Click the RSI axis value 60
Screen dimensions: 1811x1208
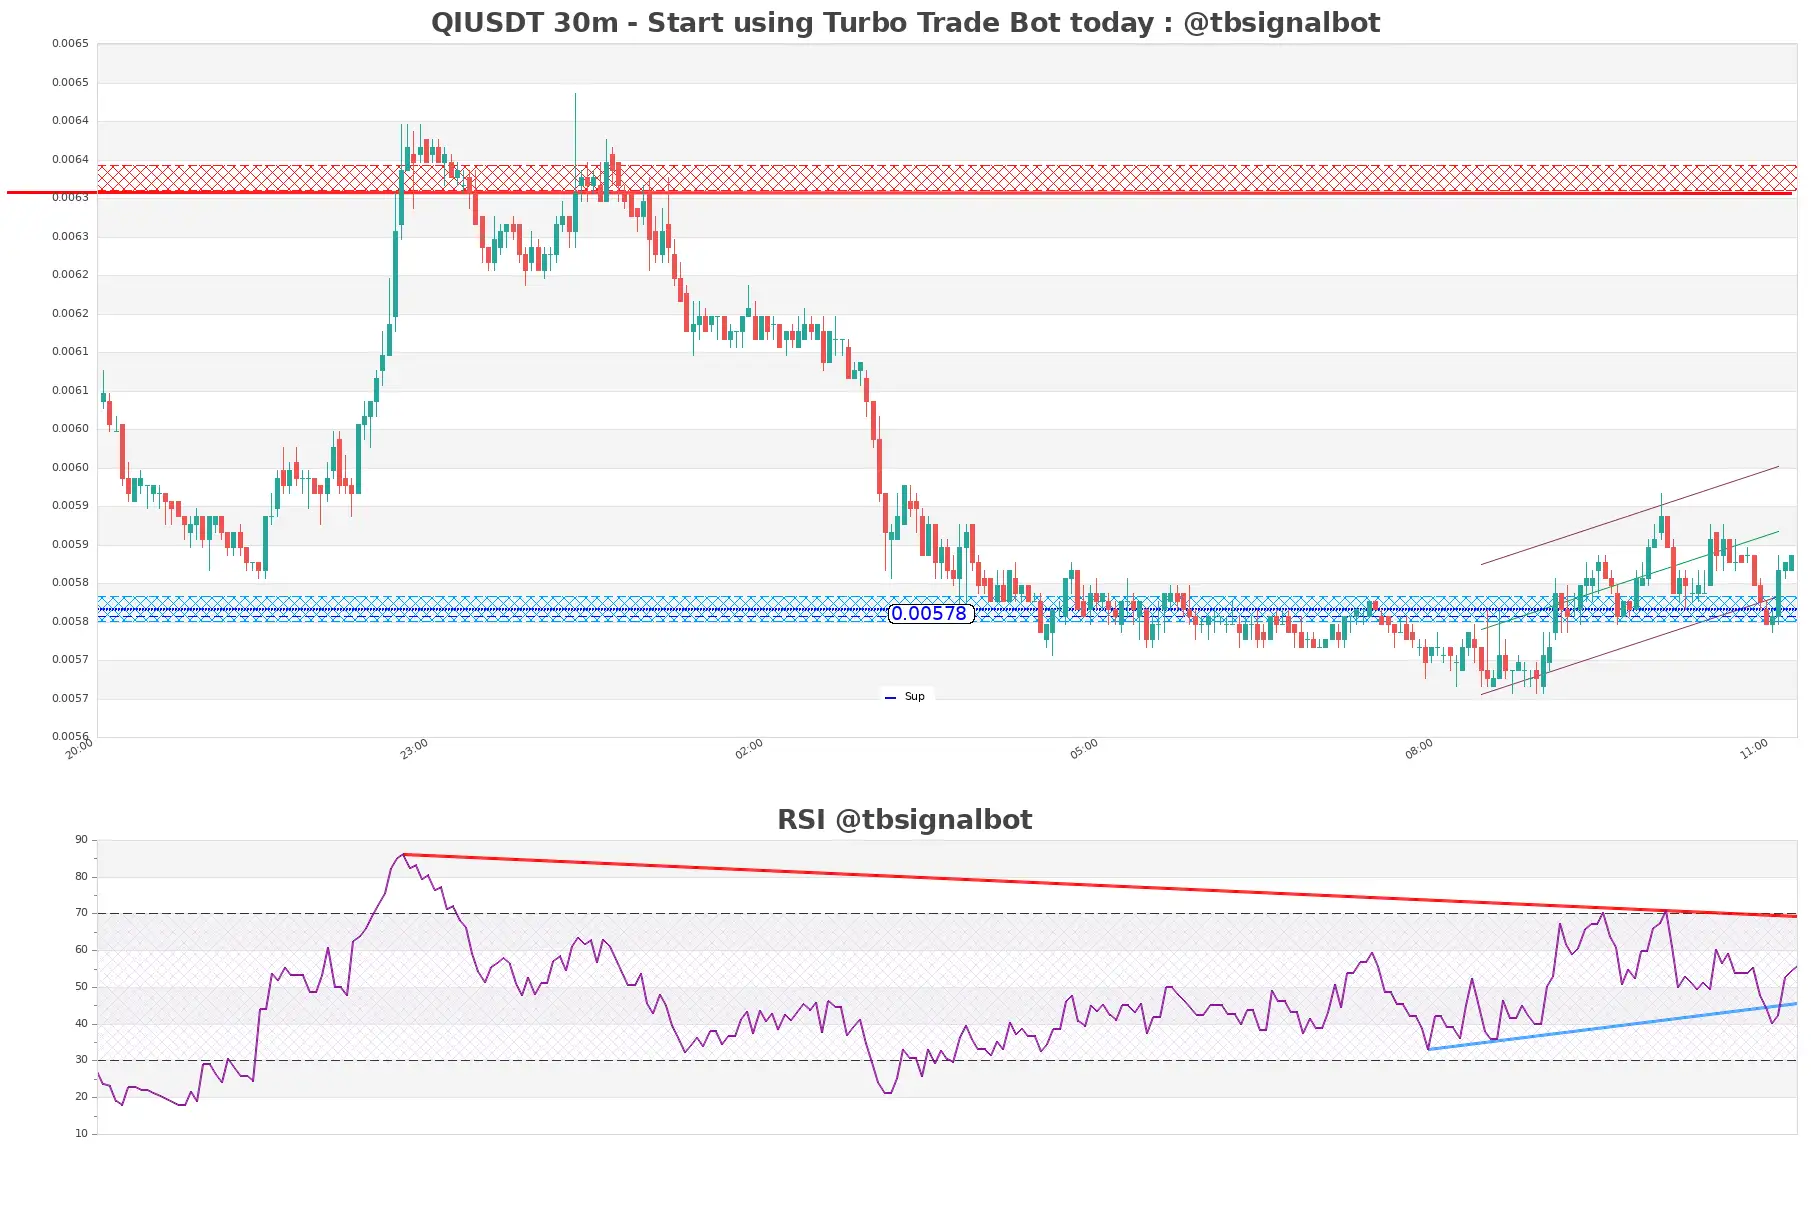(81, 950)
